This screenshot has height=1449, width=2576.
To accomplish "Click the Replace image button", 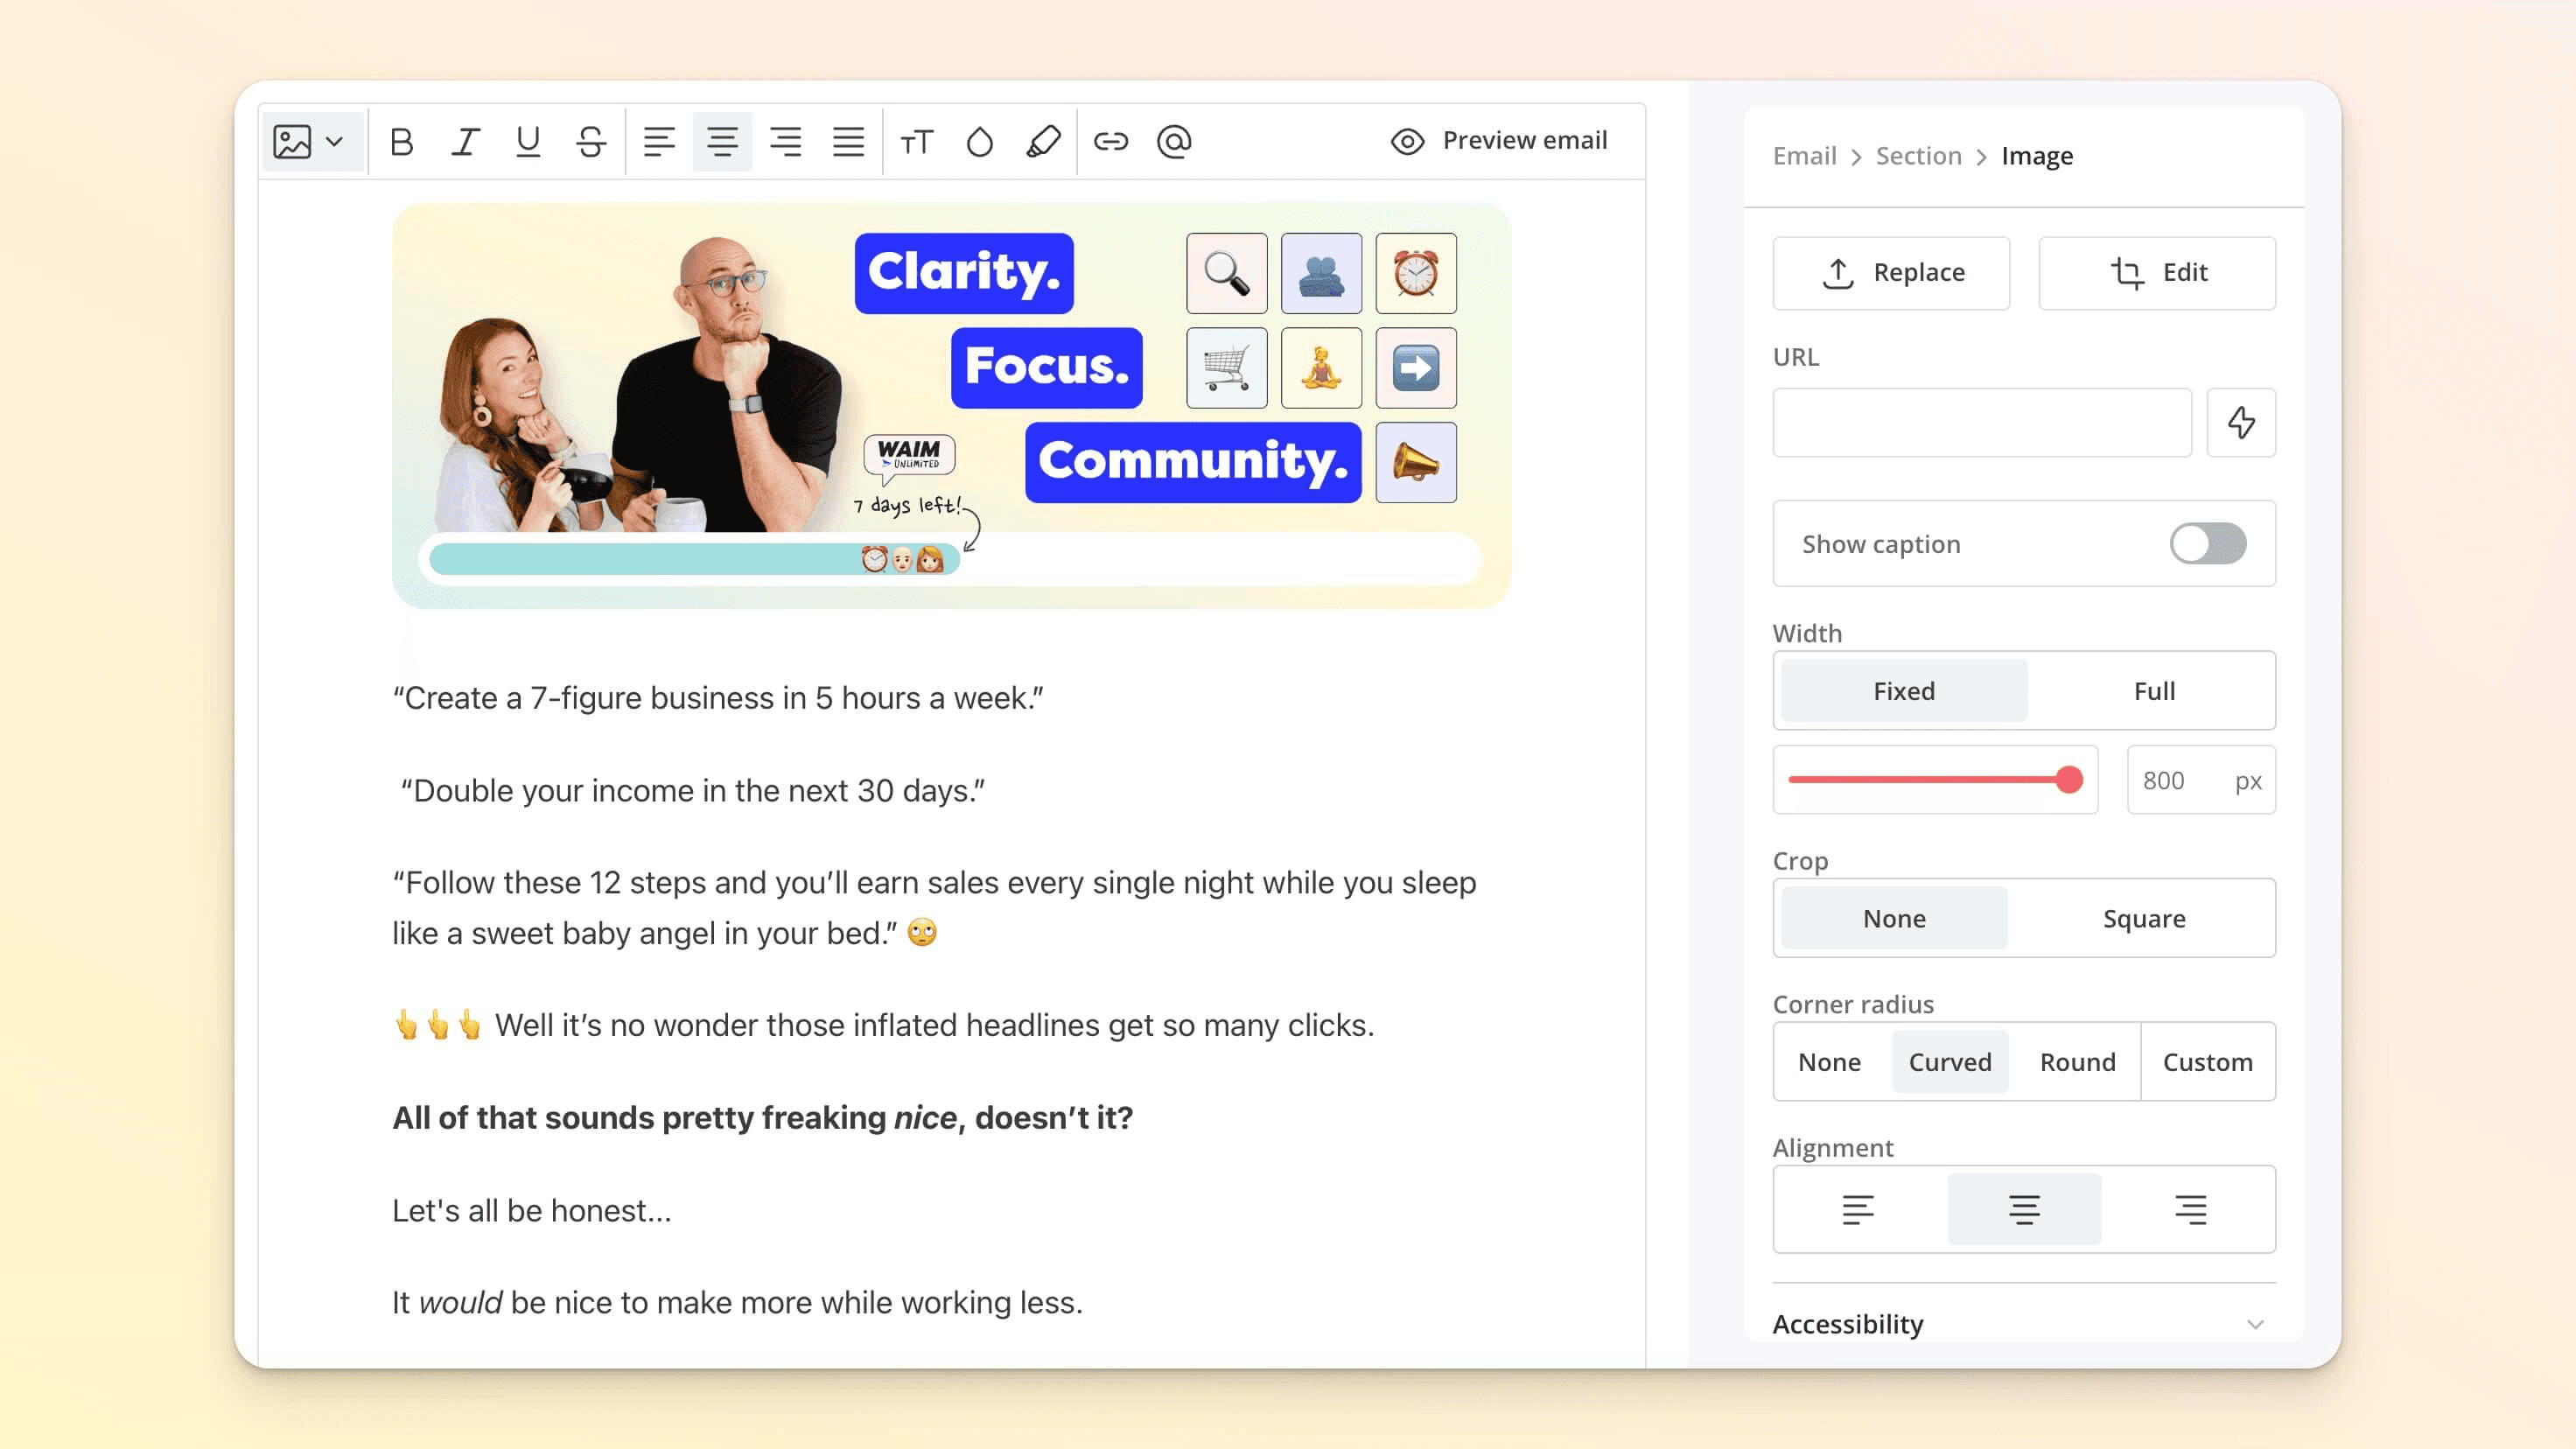I will click(1891, 273).
